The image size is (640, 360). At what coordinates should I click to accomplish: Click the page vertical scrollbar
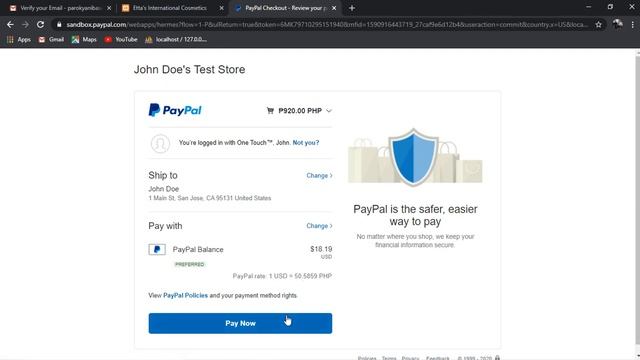point(637,200)
